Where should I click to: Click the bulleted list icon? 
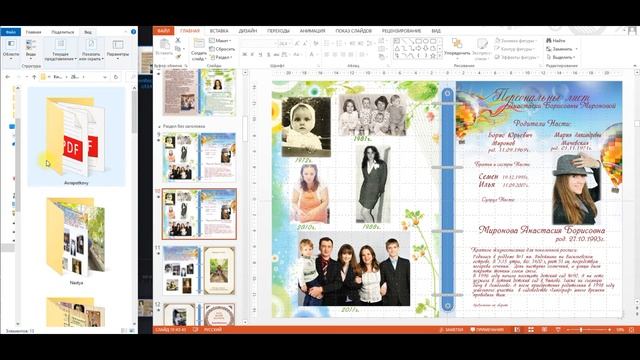point(327,43)
